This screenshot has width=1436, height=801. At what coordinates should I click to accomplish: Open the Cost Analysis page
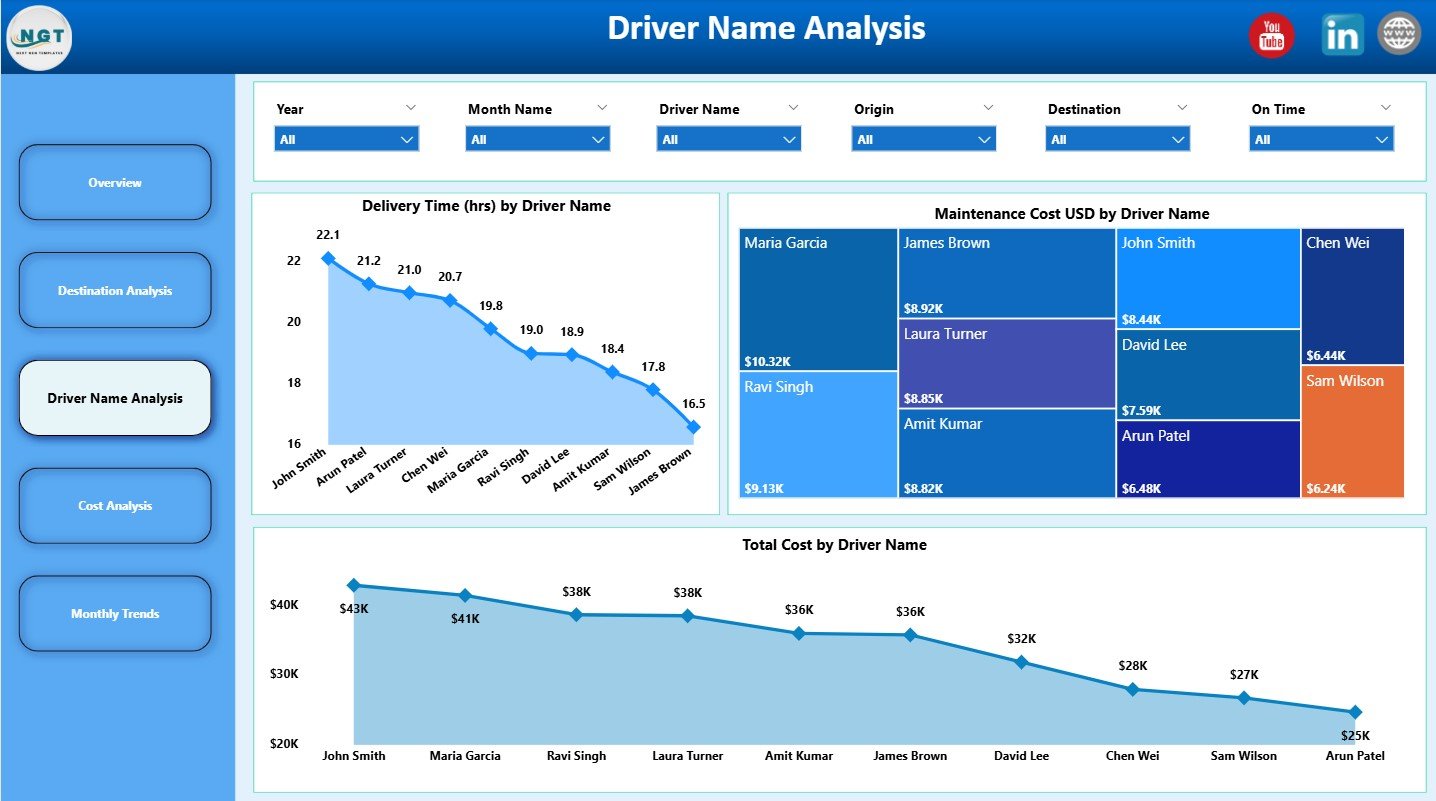pyautogui.click(x=114, y=505)
